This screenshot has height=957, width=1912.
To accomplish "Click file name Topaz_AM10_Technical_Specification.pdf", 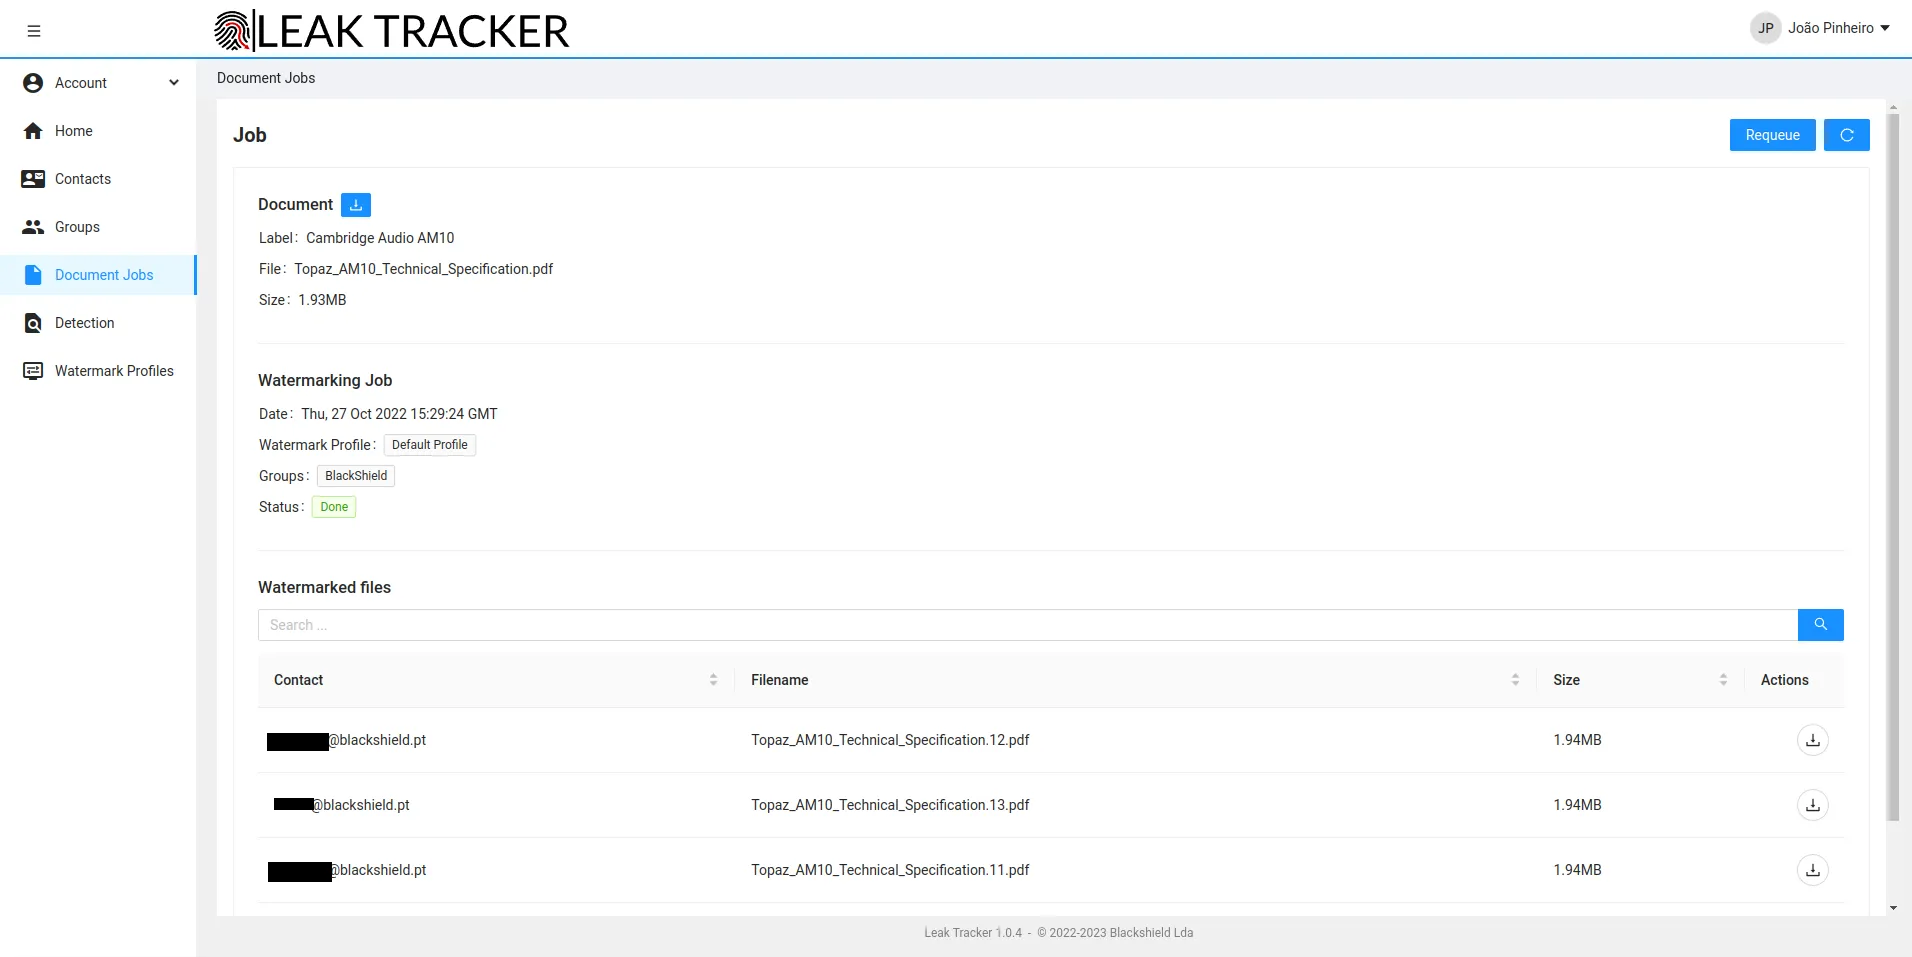I will point(423,269).
